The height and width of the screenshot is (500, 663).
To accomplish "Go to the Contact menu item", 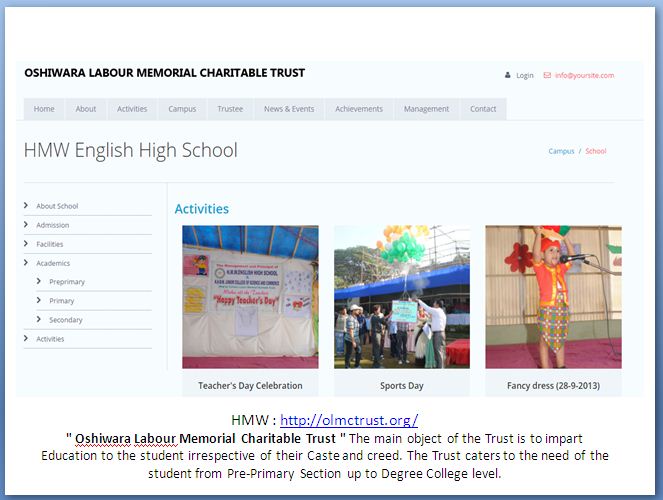I will pyautogui.click(x=483, y=109).
